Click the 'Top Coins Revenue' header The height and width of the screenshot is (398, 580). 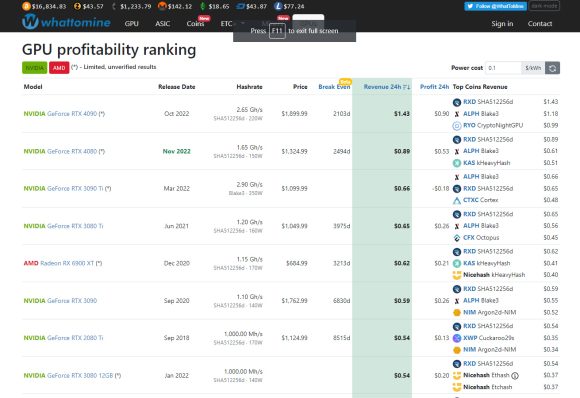point(480,87)
